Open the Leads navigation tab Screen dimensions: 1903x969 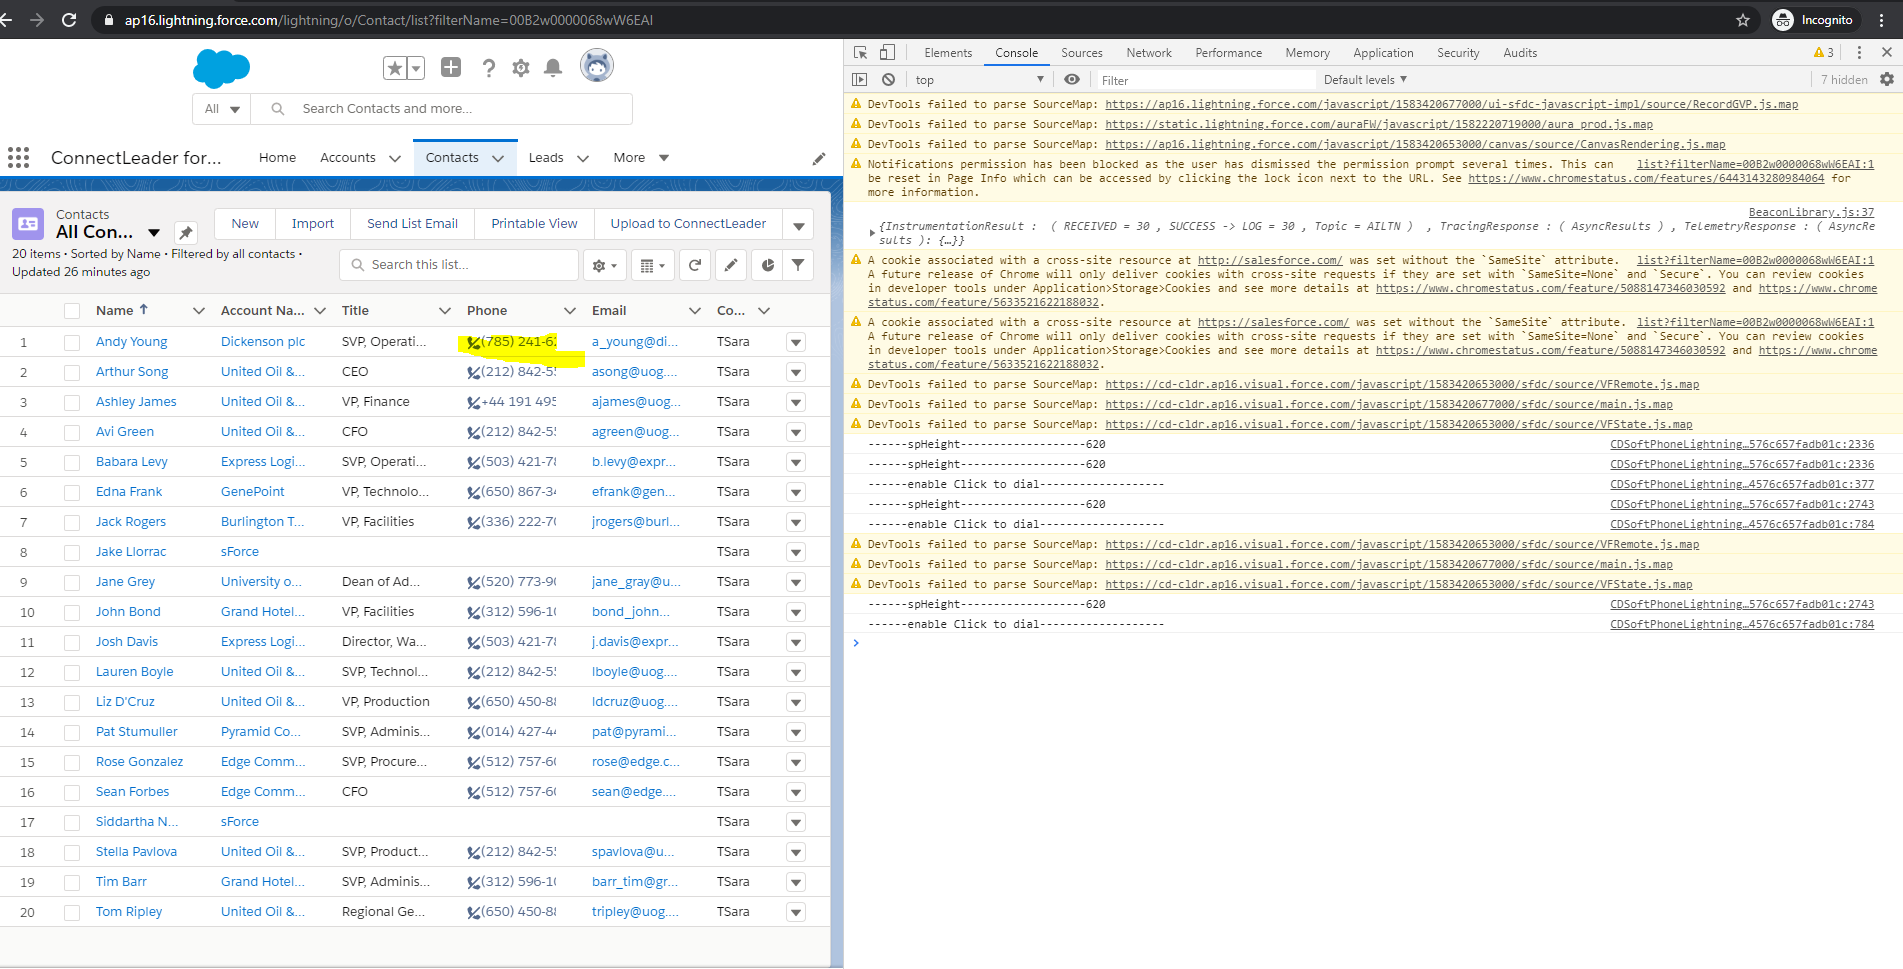tap(546, 158)
